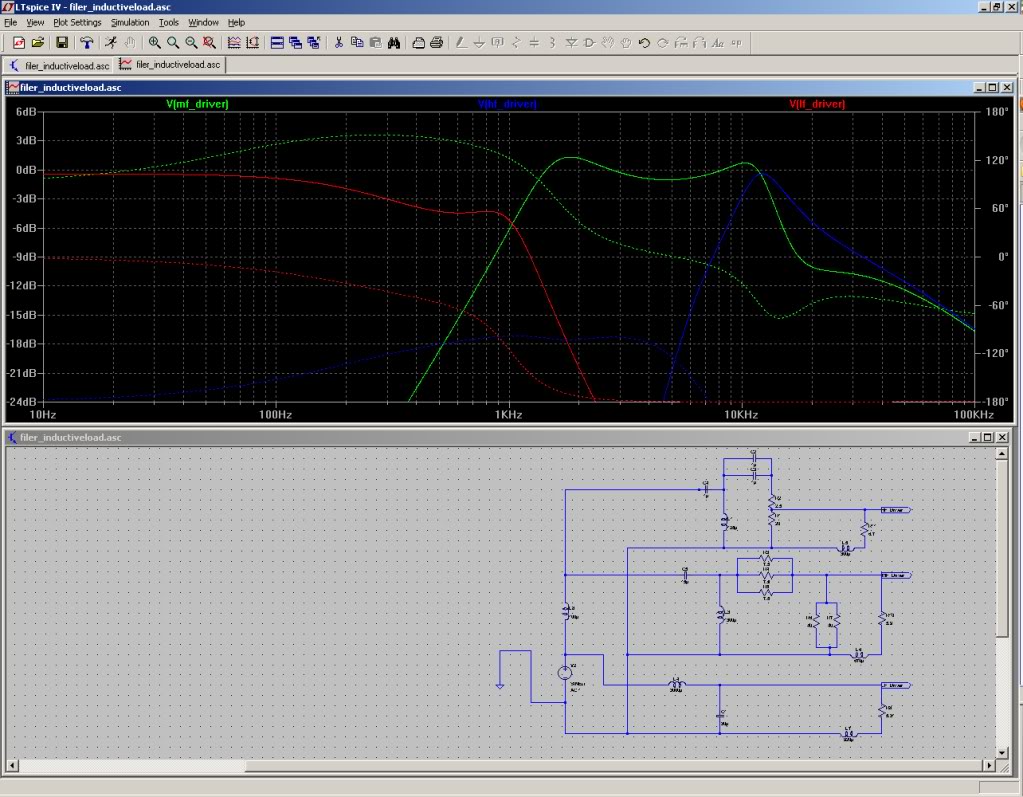Screen dimensions: 1023x797
Task: Click the Component gate-symbol tool
Action: [x=589, y=43]
